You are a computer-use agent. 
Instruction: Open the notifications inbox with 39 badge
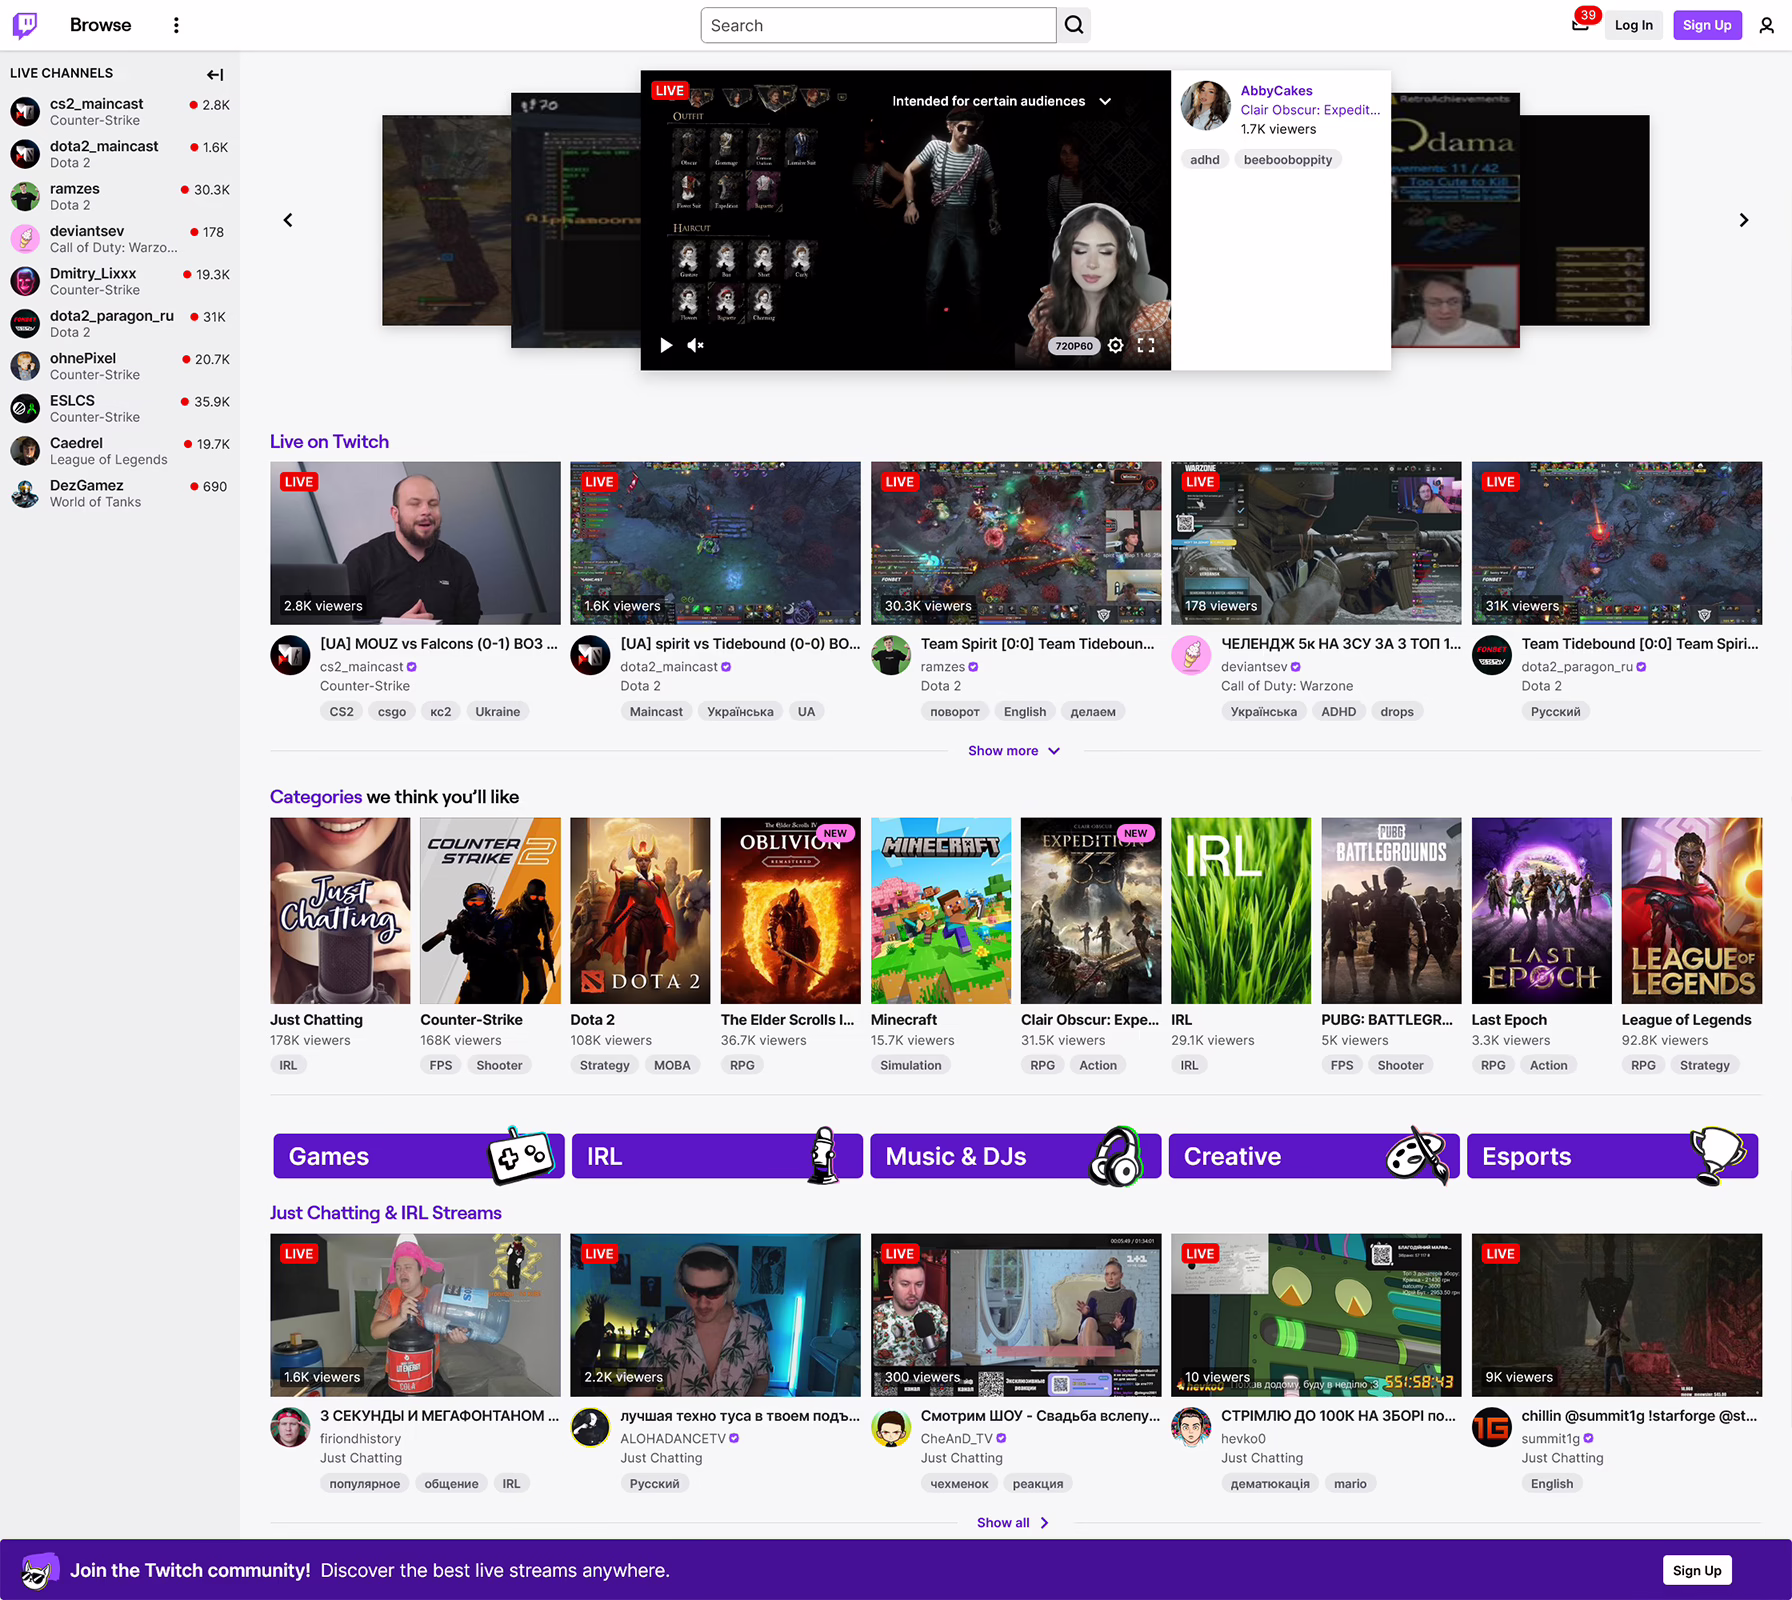point(1580,25)
